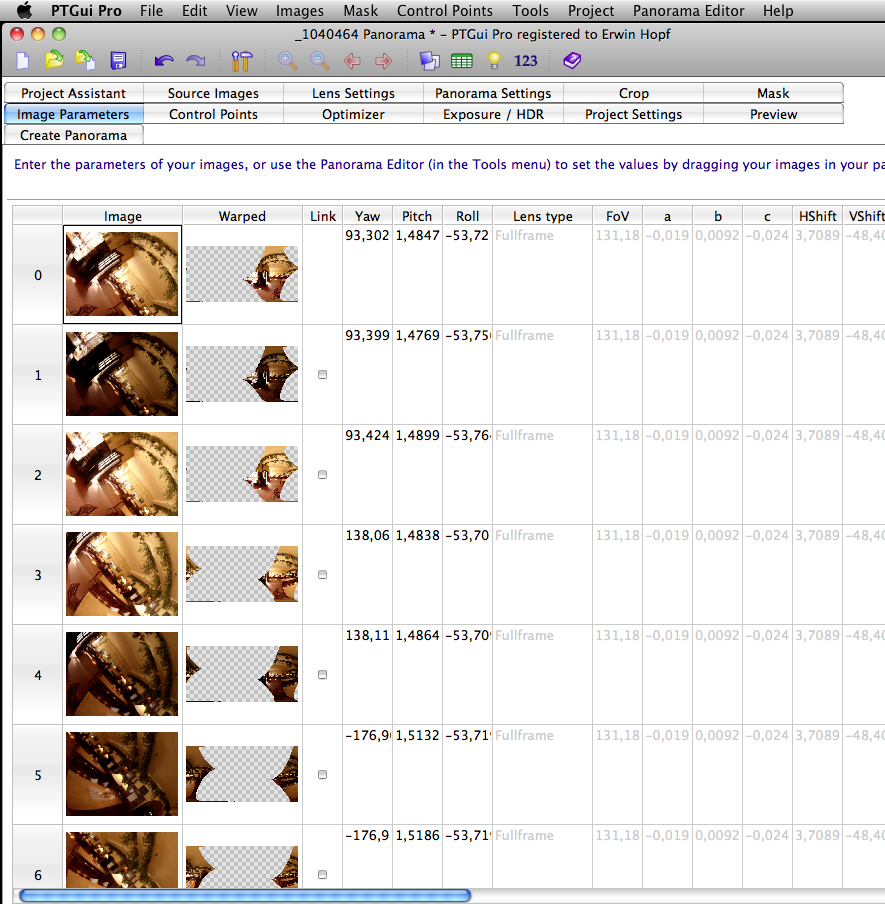Open the Exposure / HDR tab
Image resolution: width=885 pixels, height=904 pixels.
493,114
